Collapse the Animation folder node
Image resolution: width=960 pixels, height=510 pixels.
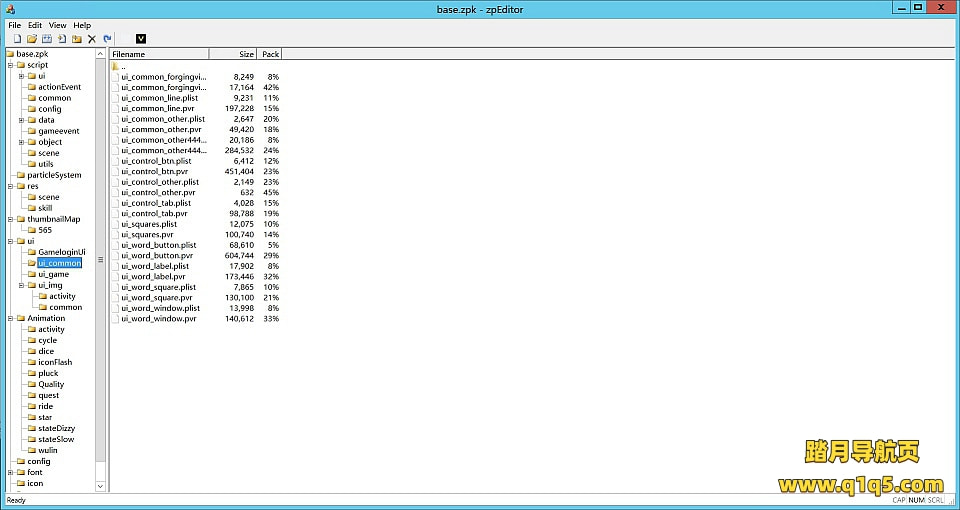[x=10, y=318]
